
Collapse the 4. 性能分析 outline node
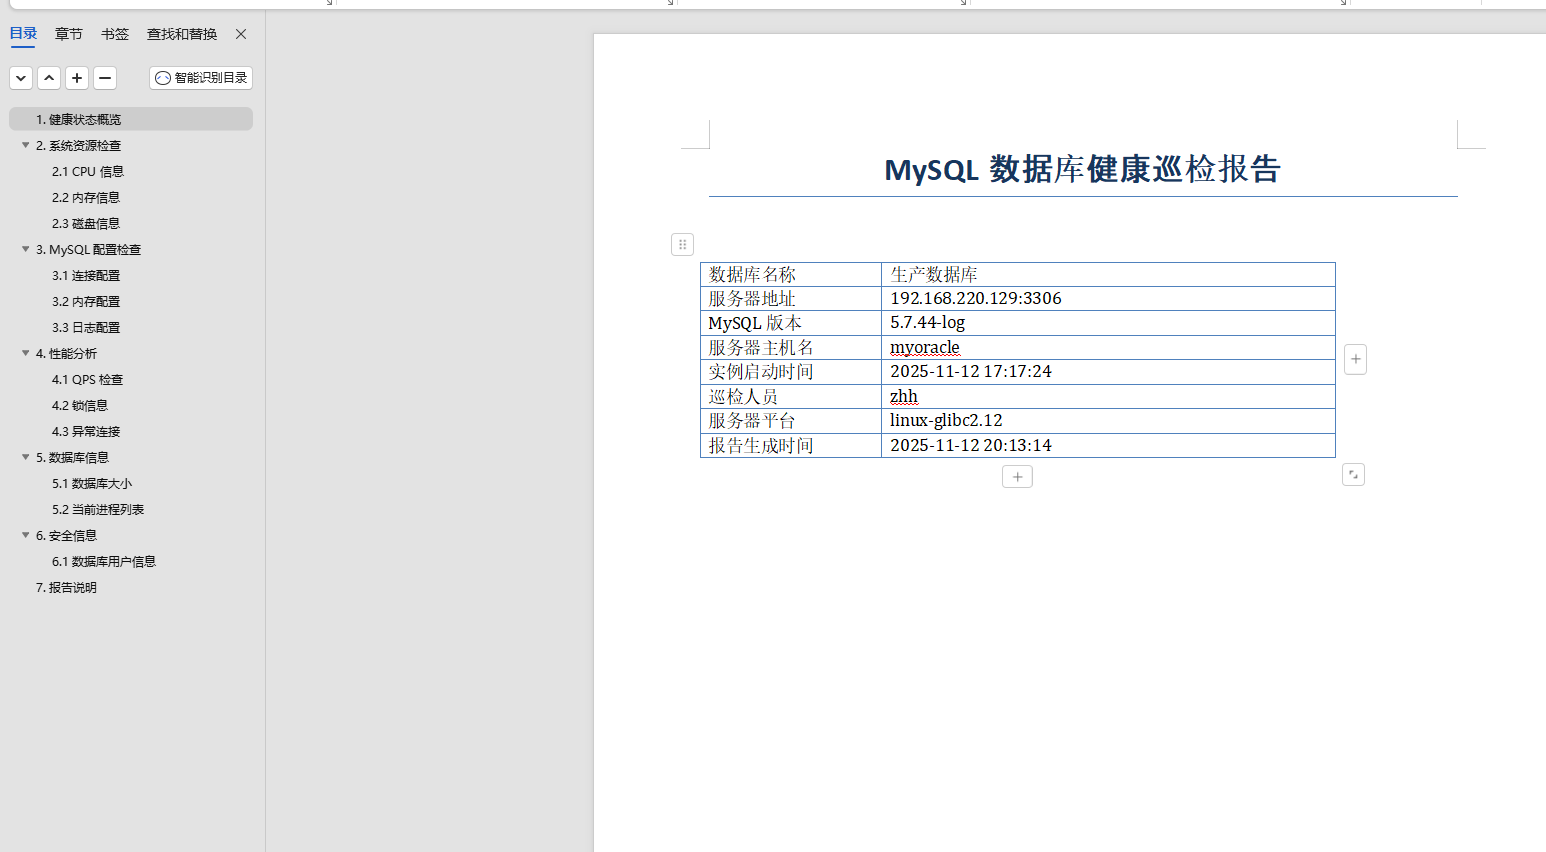[x=26, y=353]
